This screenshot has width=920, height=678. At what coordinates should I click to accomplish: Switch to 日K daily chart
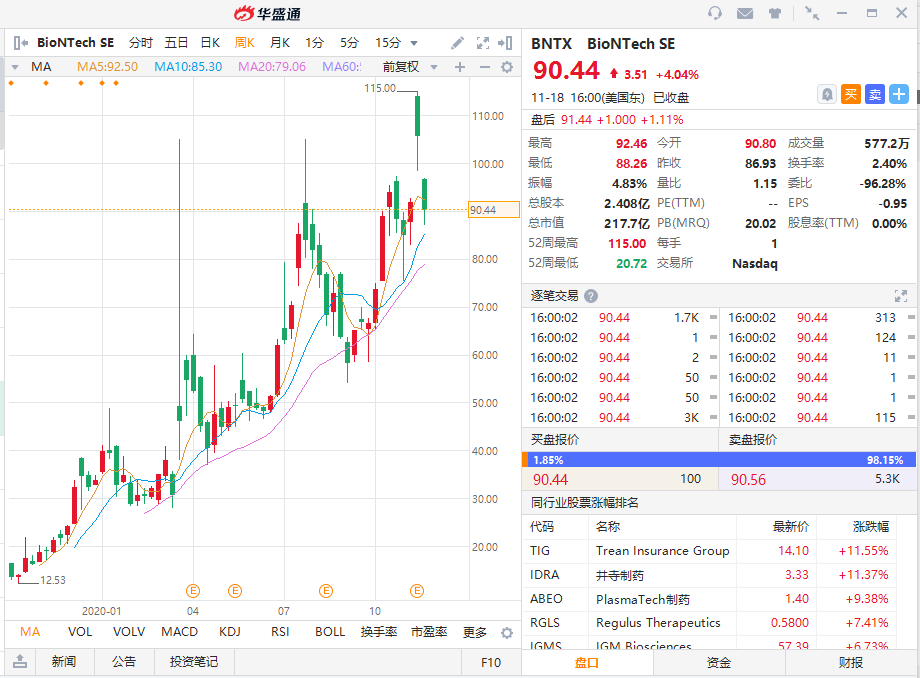coord(210,43)
